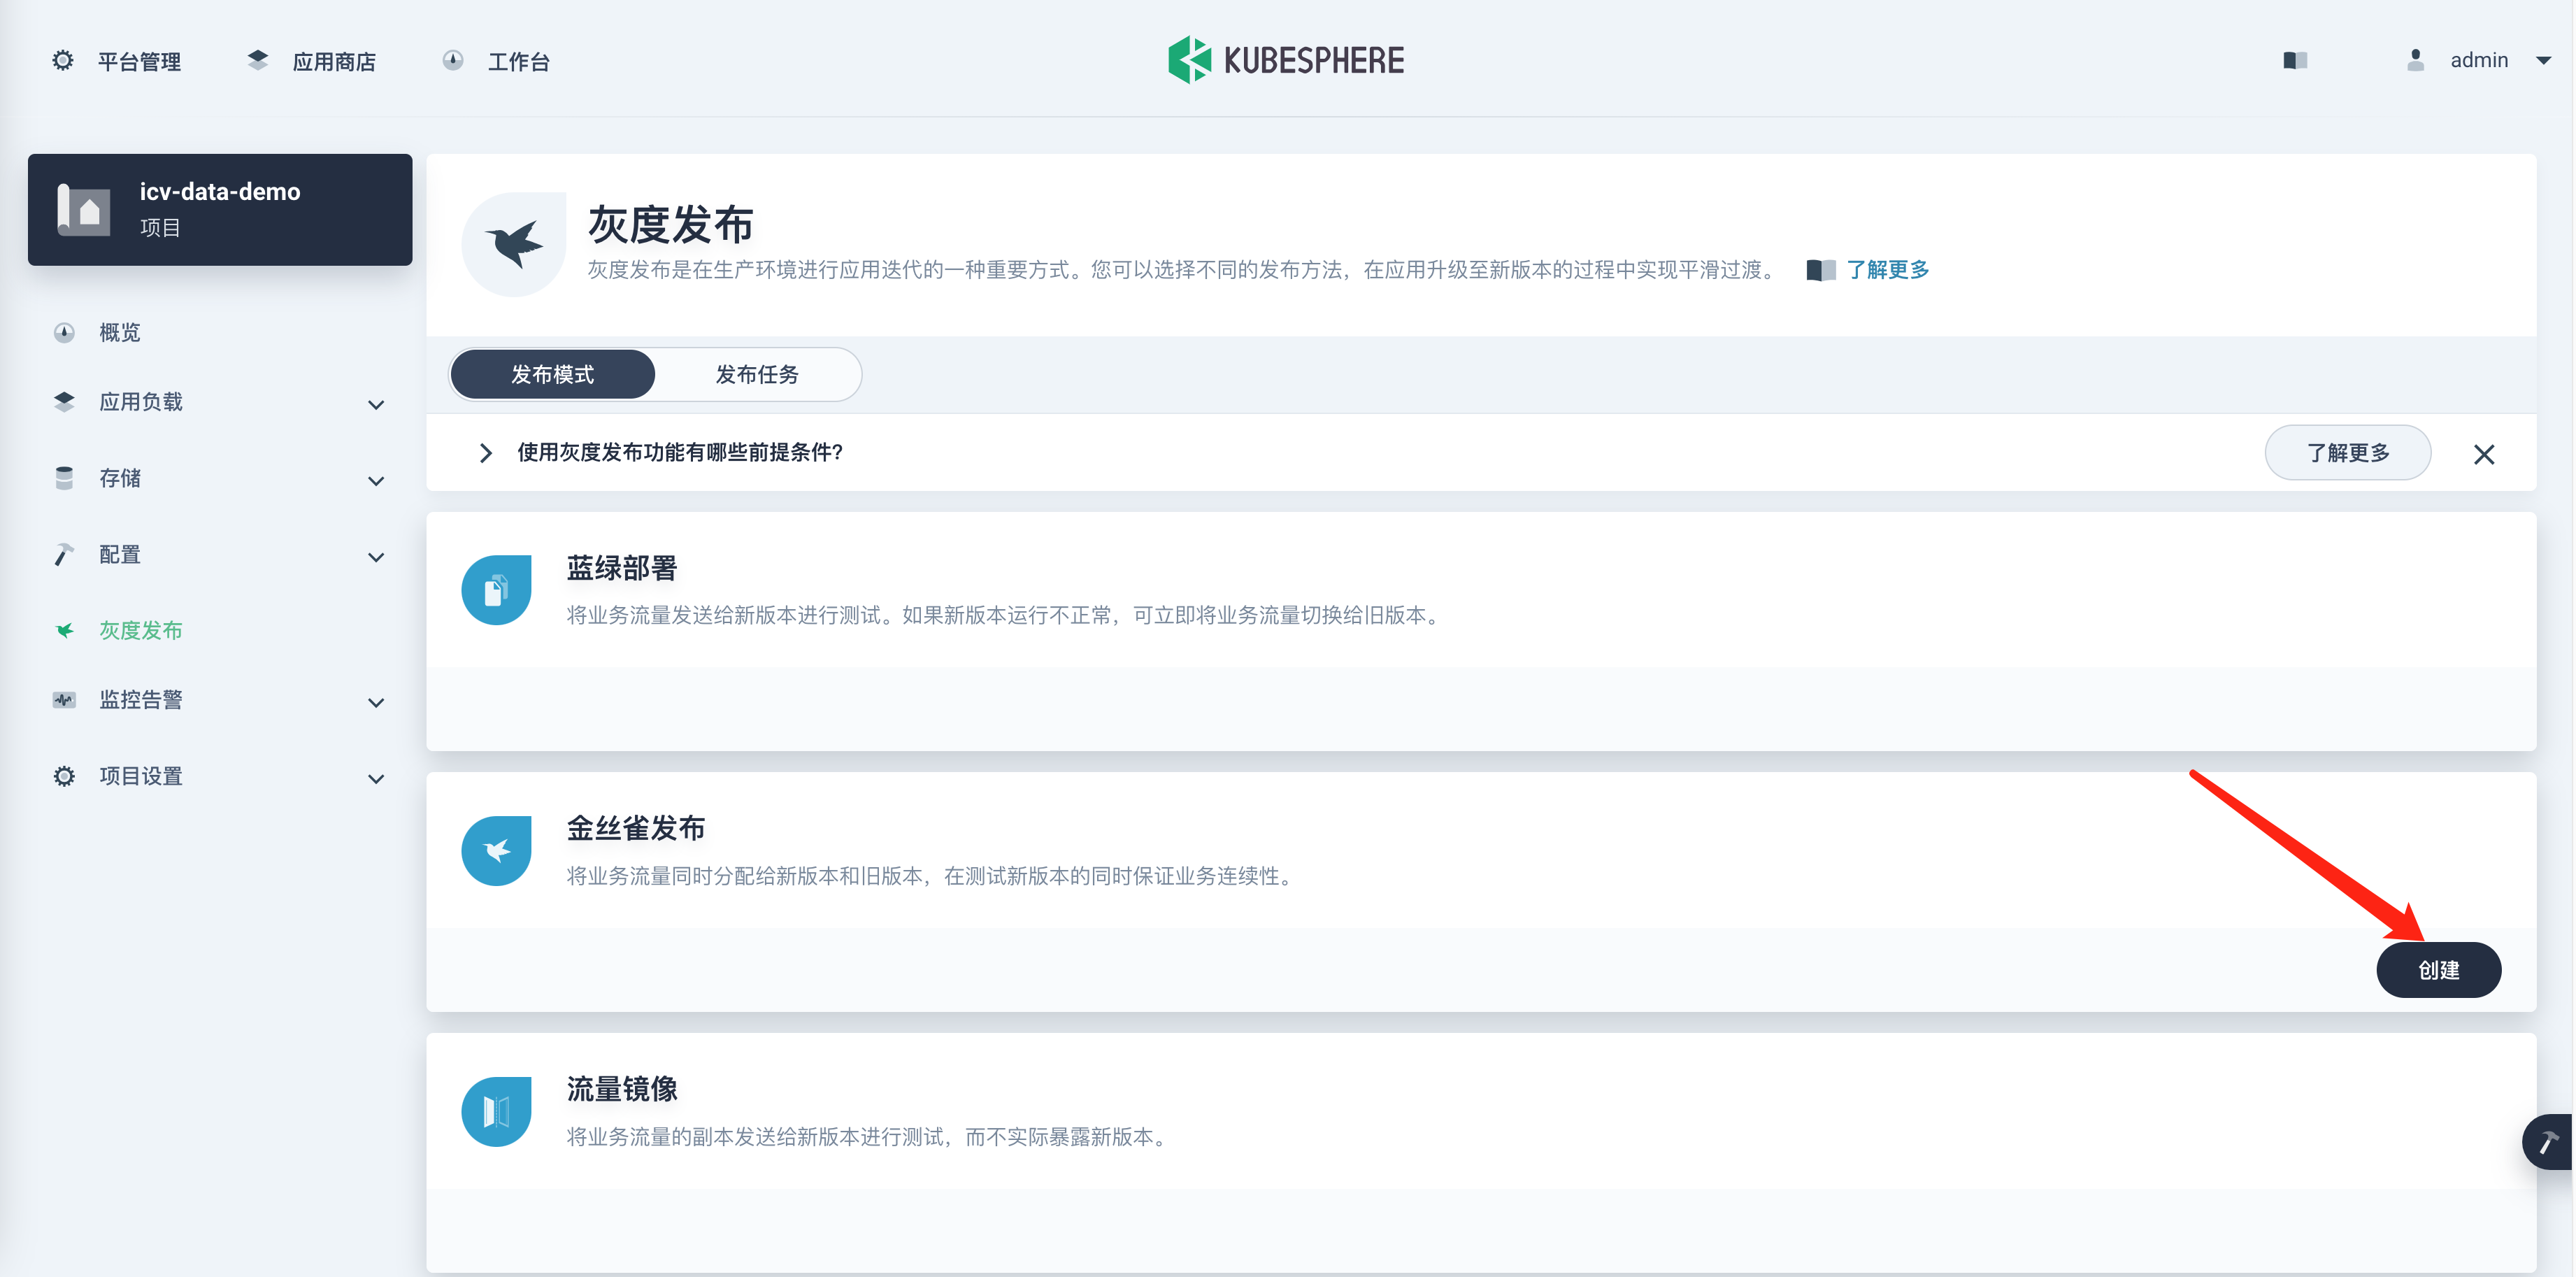Switch to the 发布任务 tab
2576x1277 pixels.
coord(757,374)
